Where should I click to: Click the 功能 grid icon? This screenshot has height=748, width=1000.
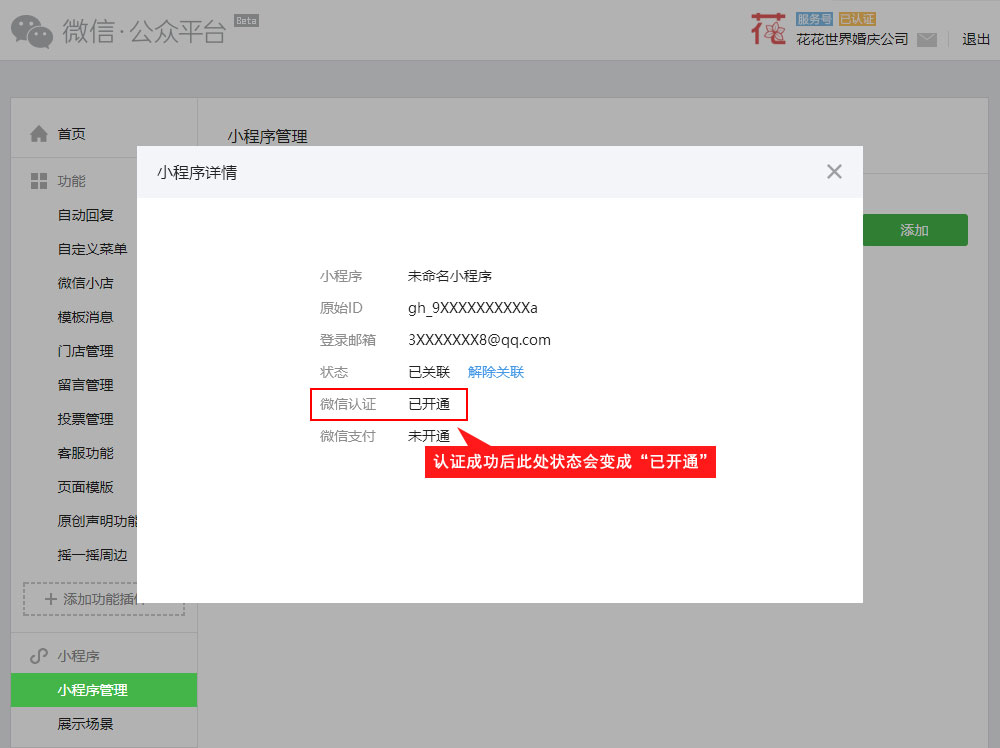(39, 181)
